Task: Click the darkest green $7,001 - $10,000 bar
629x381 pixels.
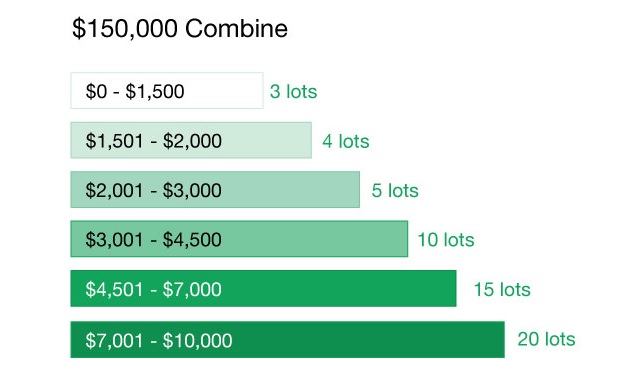Action: (287, 340)
